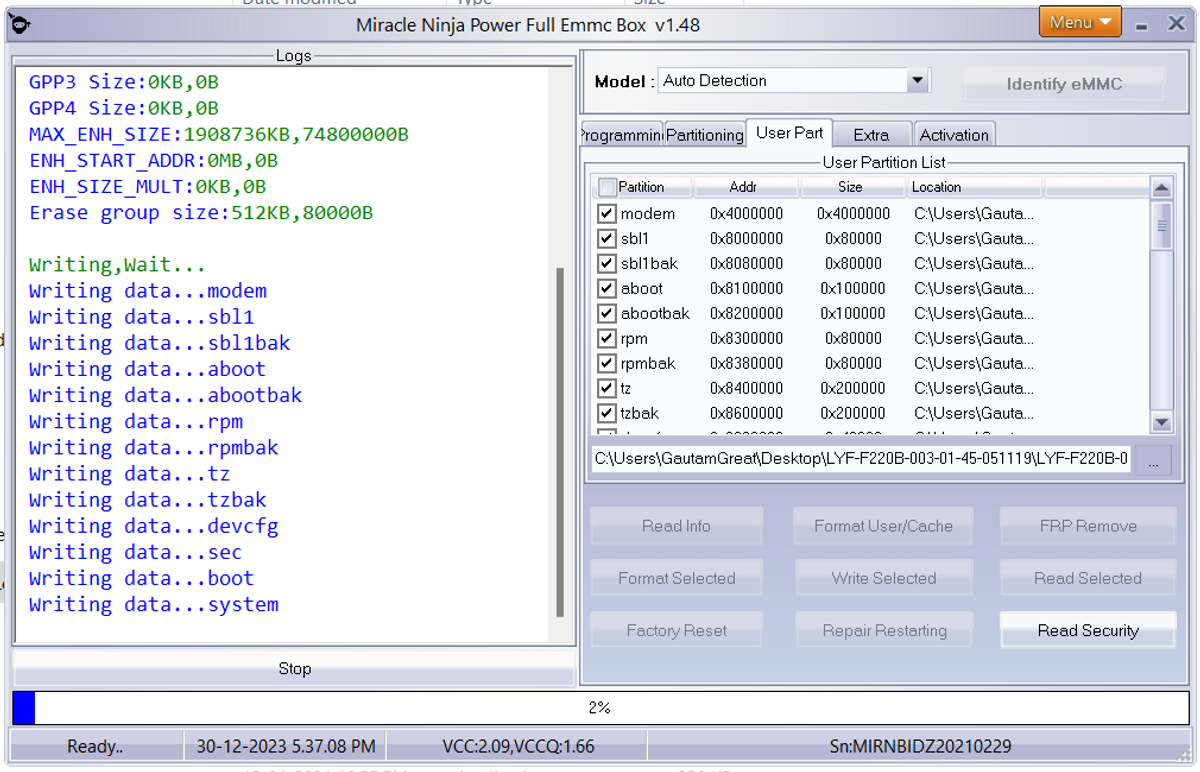1200x772 pixels.
Task: Toggle the sbl1bak partition checkbox
Action: (x=606, y=264)
